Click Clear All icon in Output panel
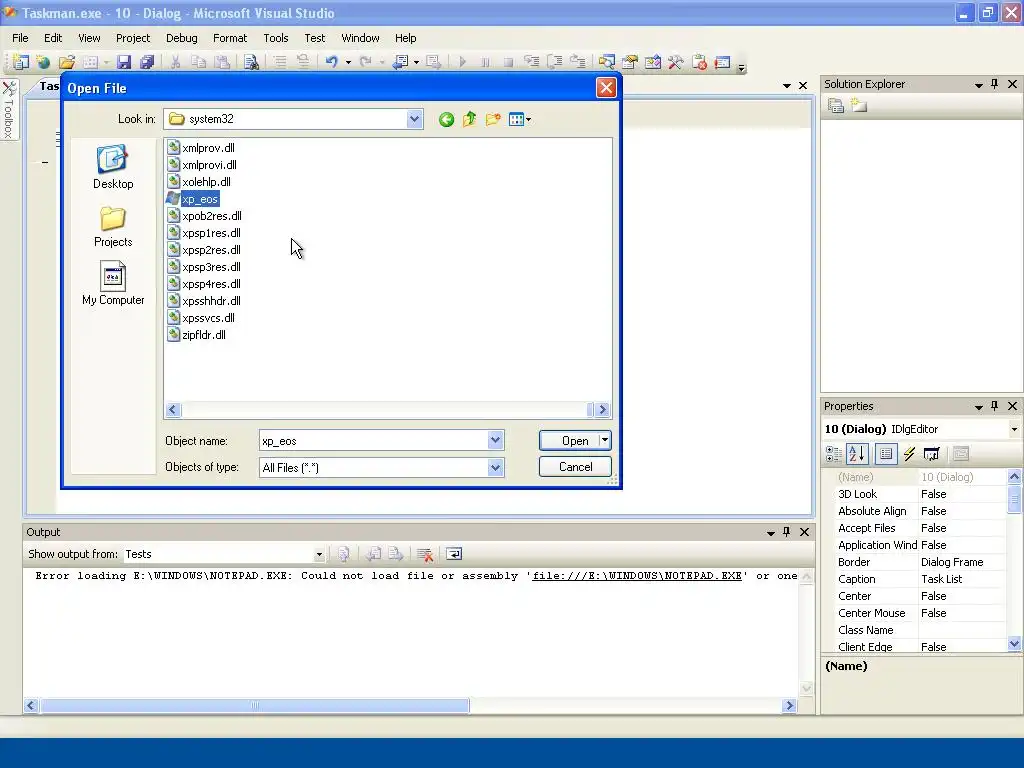 coord(424,554)
